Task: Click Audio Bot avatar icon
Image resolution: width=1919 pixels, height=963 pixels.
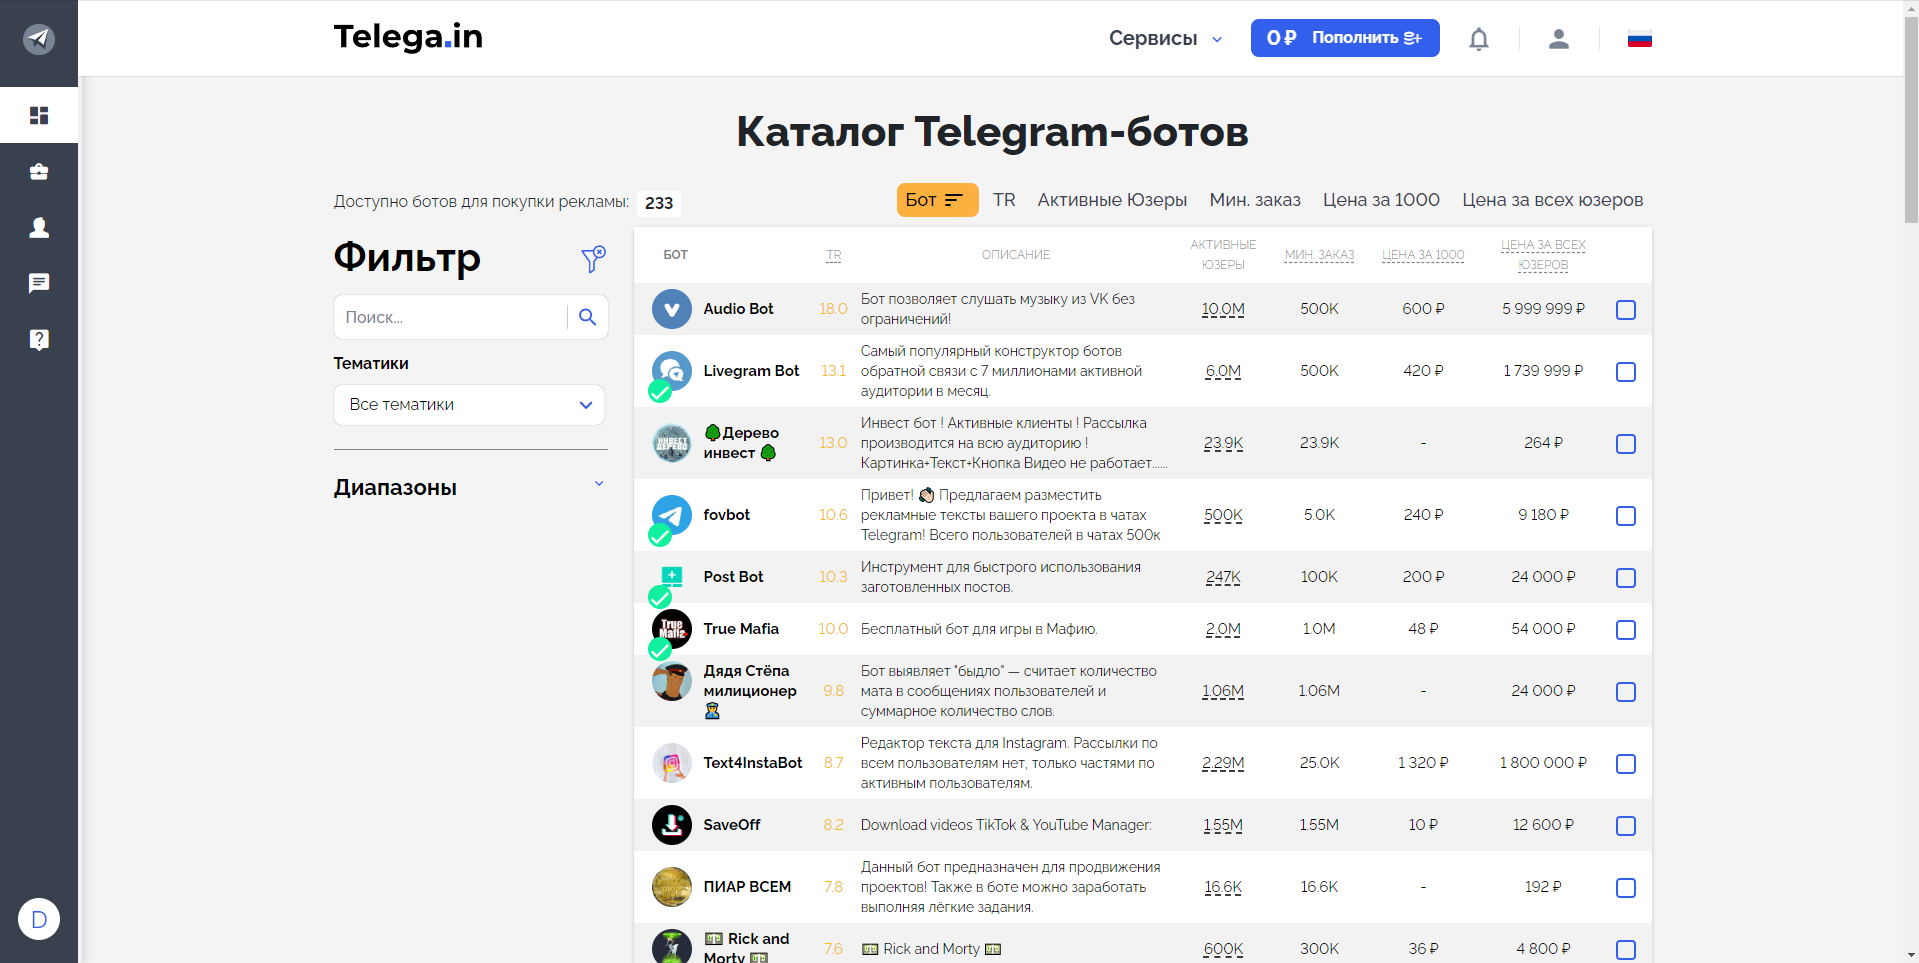Action: pyautogui.click(x=672, y=309)
